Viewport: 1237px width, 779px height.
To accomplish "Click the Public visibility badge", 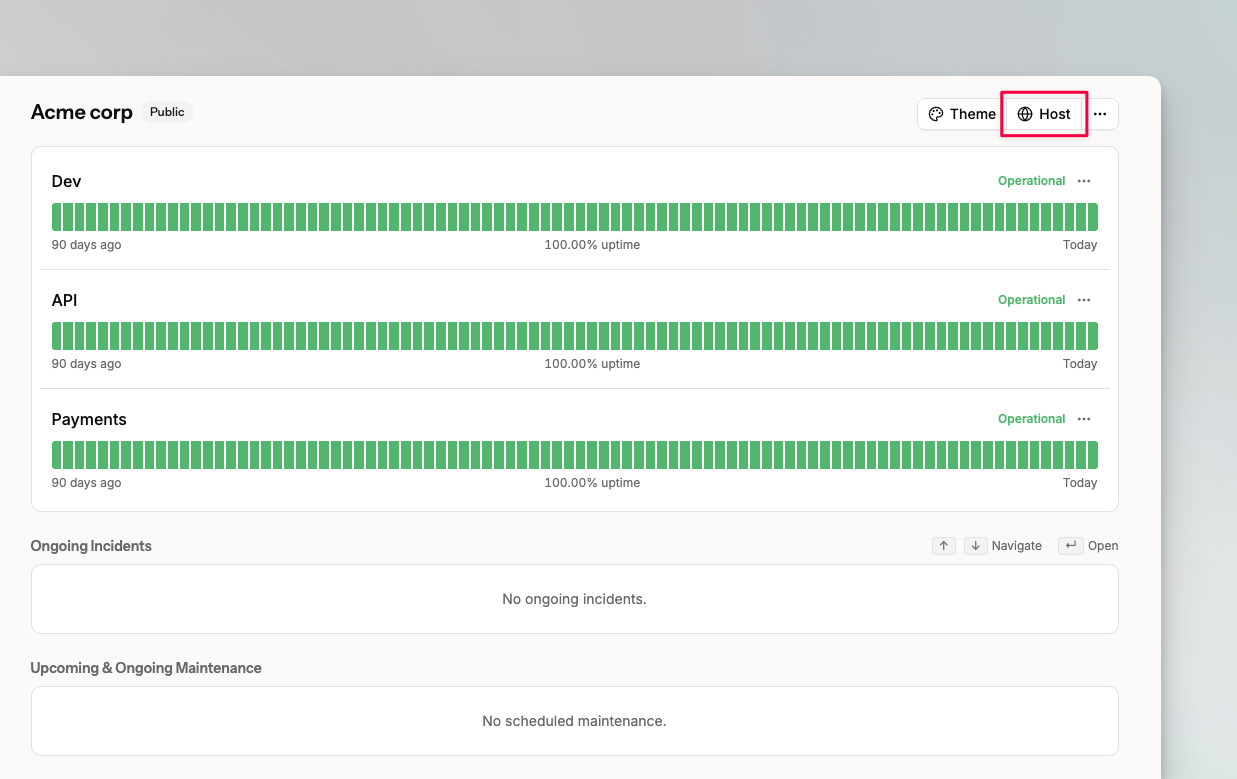I will point(167,112).
